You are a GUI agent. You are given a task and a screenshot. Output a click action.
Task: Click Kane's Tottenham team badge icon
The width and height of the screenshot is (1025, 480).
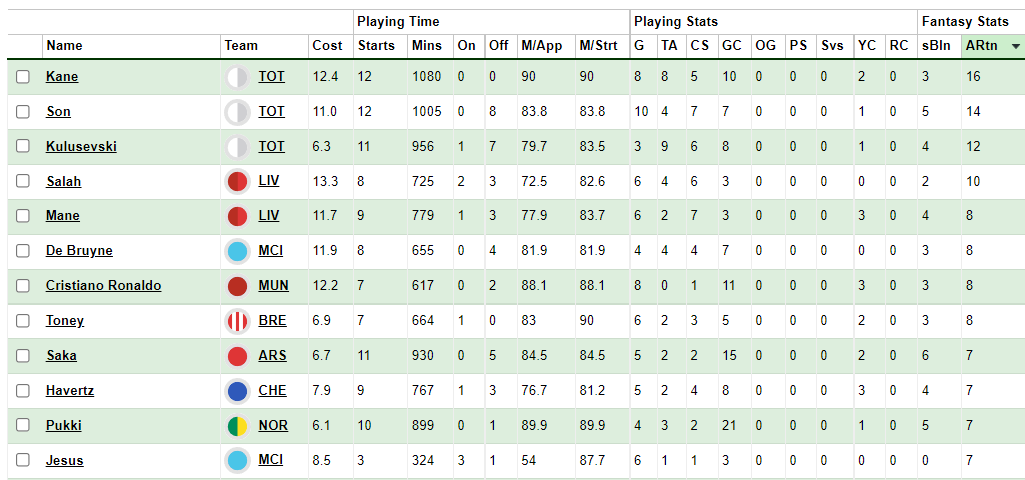(x=237, y=77)
